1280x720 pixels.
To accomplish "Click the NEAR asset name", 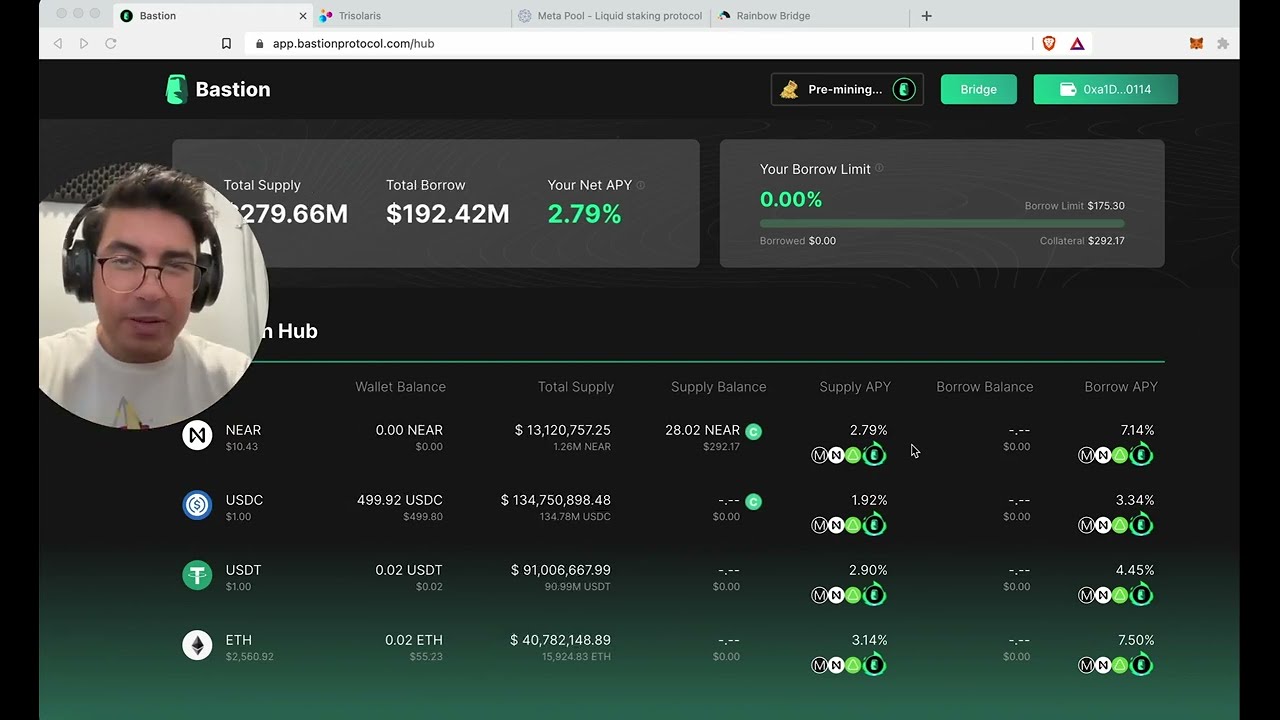I will [x=243, y=430].
